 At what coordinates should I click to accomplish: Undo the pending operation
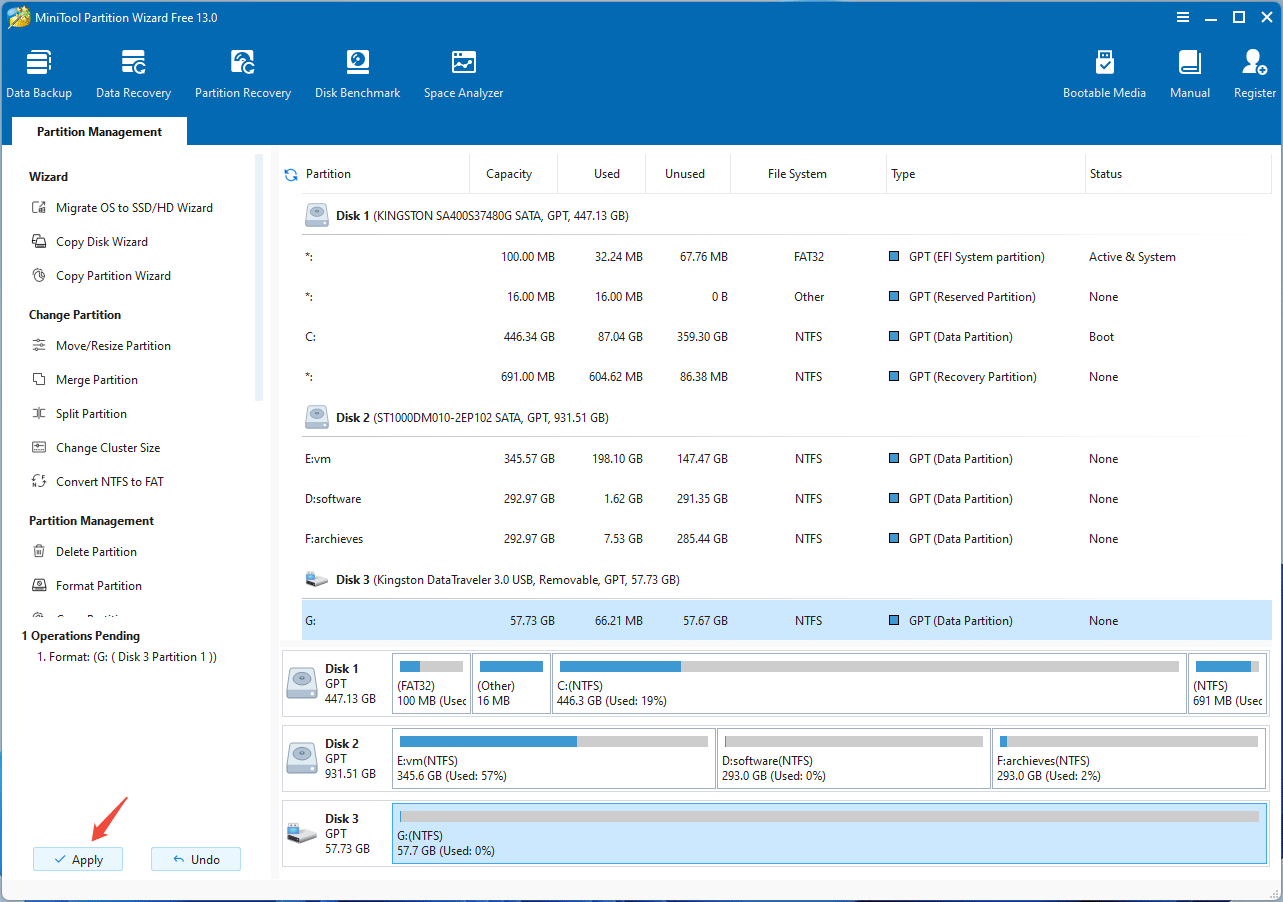click(x=195, y=858)
